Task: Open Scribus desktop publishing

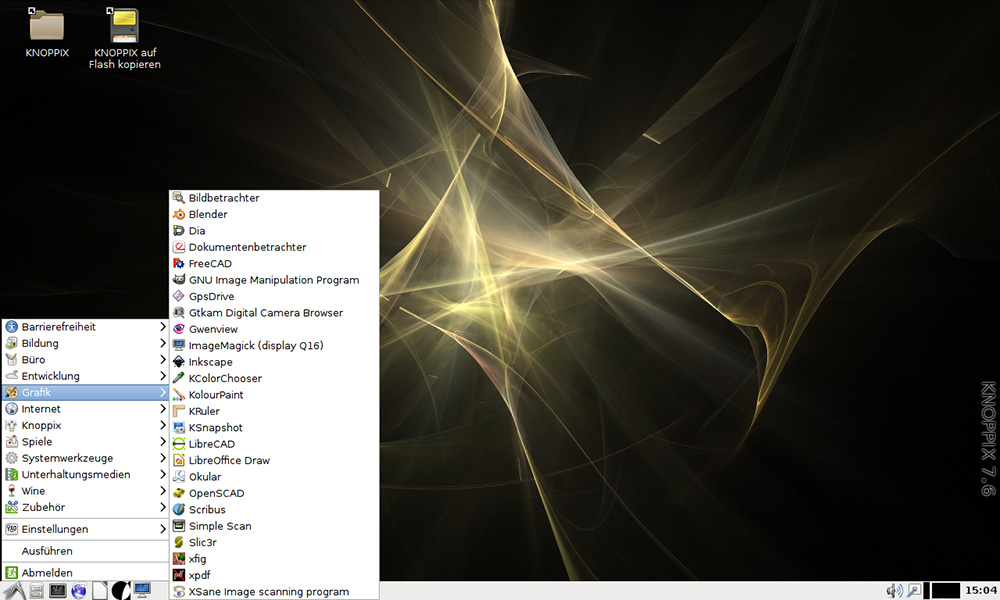Action: point(274,509)
